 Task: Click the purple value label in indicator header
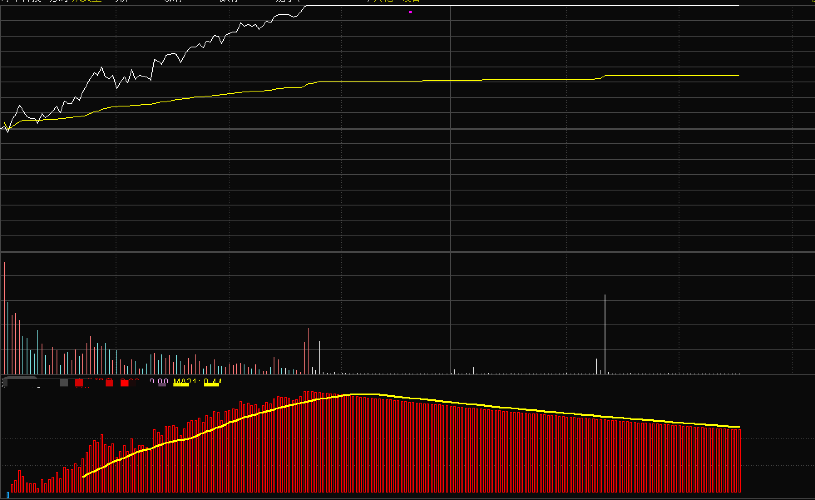click(159, 382)
